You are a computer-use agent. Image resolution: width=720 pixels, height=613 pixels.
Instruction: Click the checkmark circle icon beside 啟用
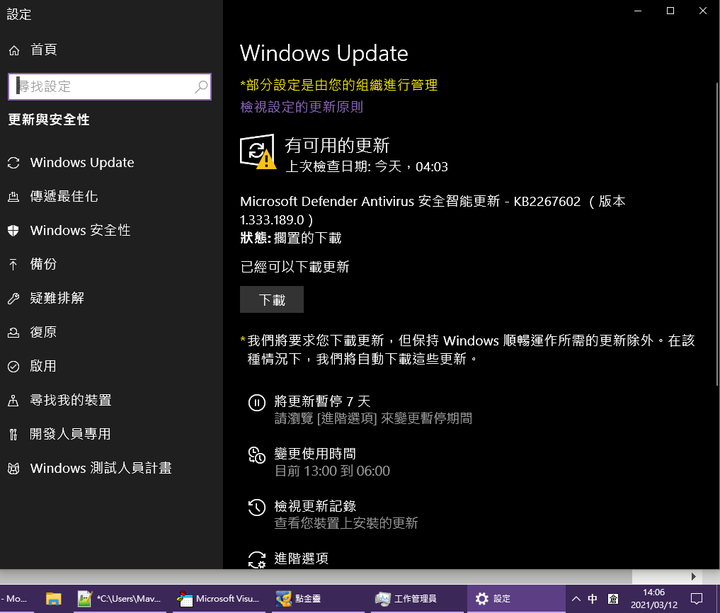pos(14,366)
